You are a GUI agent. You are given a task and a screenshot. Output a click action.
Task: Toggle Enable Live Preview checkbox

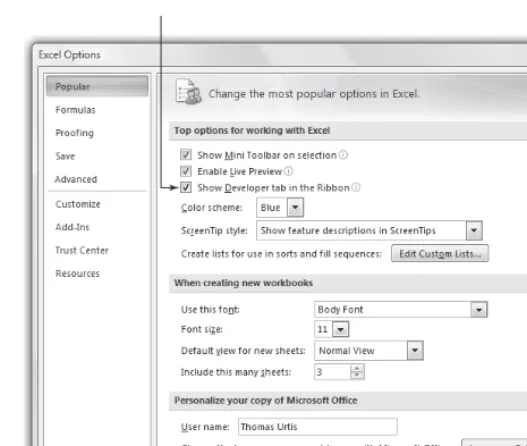(186, 171)
